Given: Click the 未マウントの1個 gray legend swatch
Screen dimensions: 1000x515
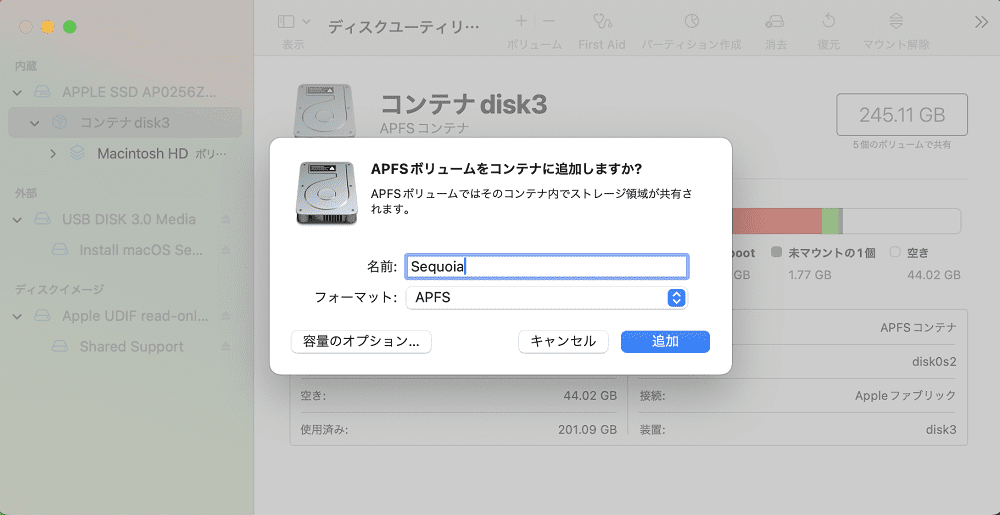Looking at the screenshot, I should click(x=776, y=252).
